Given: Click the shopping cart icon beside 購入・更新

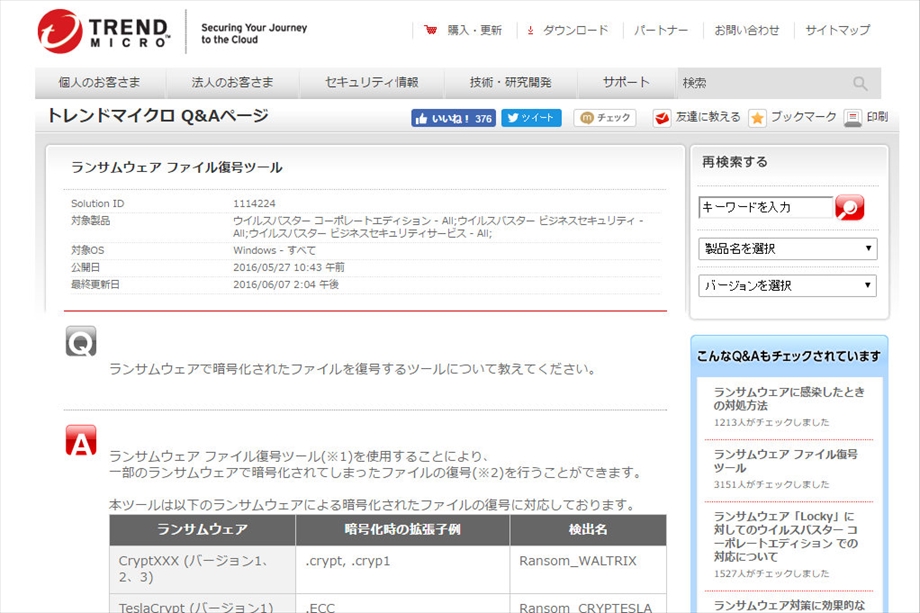Looking at the screenshot, I should (431, 30).
